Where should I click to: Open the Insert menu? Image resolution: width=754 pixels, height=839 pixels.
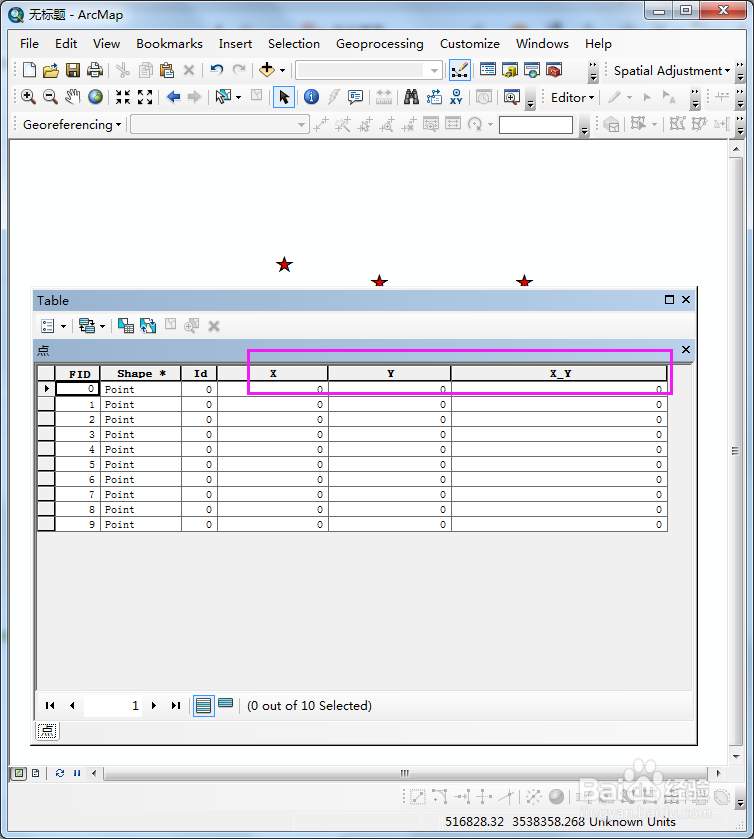(235, 43)
